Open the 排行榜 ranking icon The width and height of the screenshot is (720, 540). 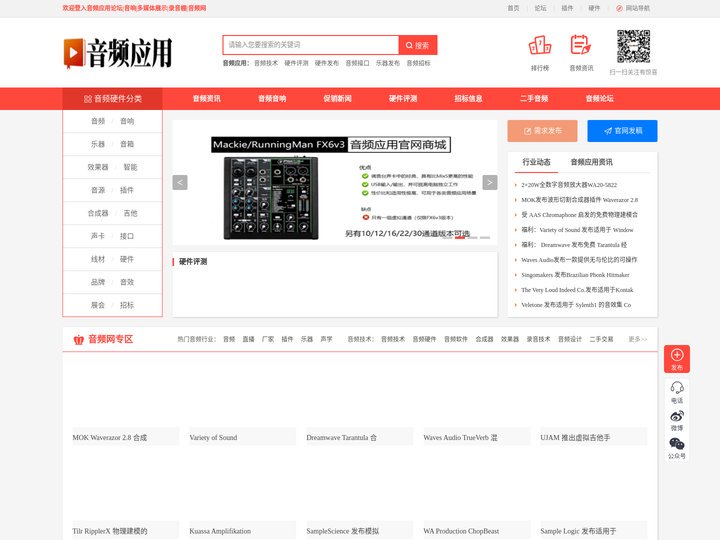pyautogui.click(x=540, y=46)
